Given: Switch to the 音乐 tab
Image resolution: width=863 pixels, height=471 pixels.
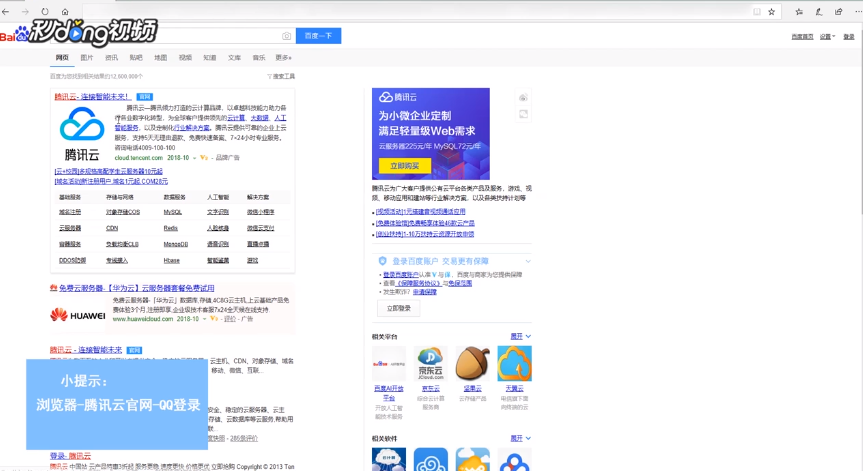Looking at the screenshot, I should pos(259,57).
